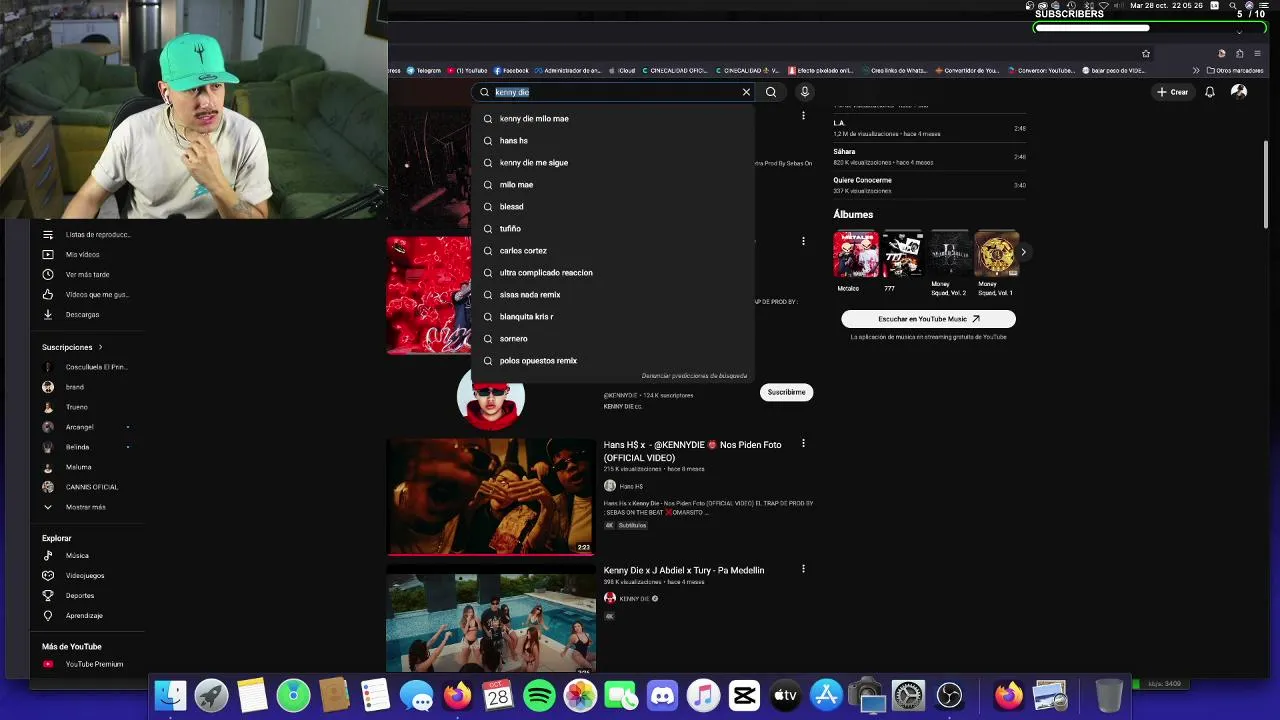Open 'Vídeos que me gustan' sidebar item
1280x720 pixels.
click(x=88, y=295)
